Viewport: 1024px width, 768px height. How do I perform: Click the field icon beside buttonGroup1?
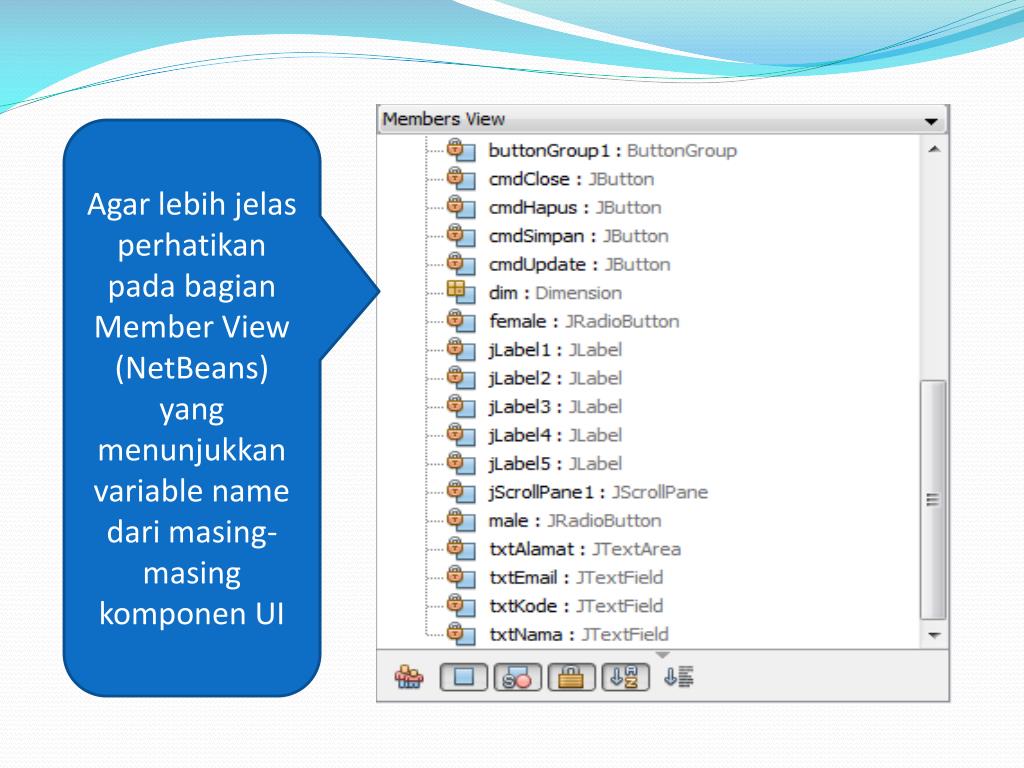click(x=461, y=150)
